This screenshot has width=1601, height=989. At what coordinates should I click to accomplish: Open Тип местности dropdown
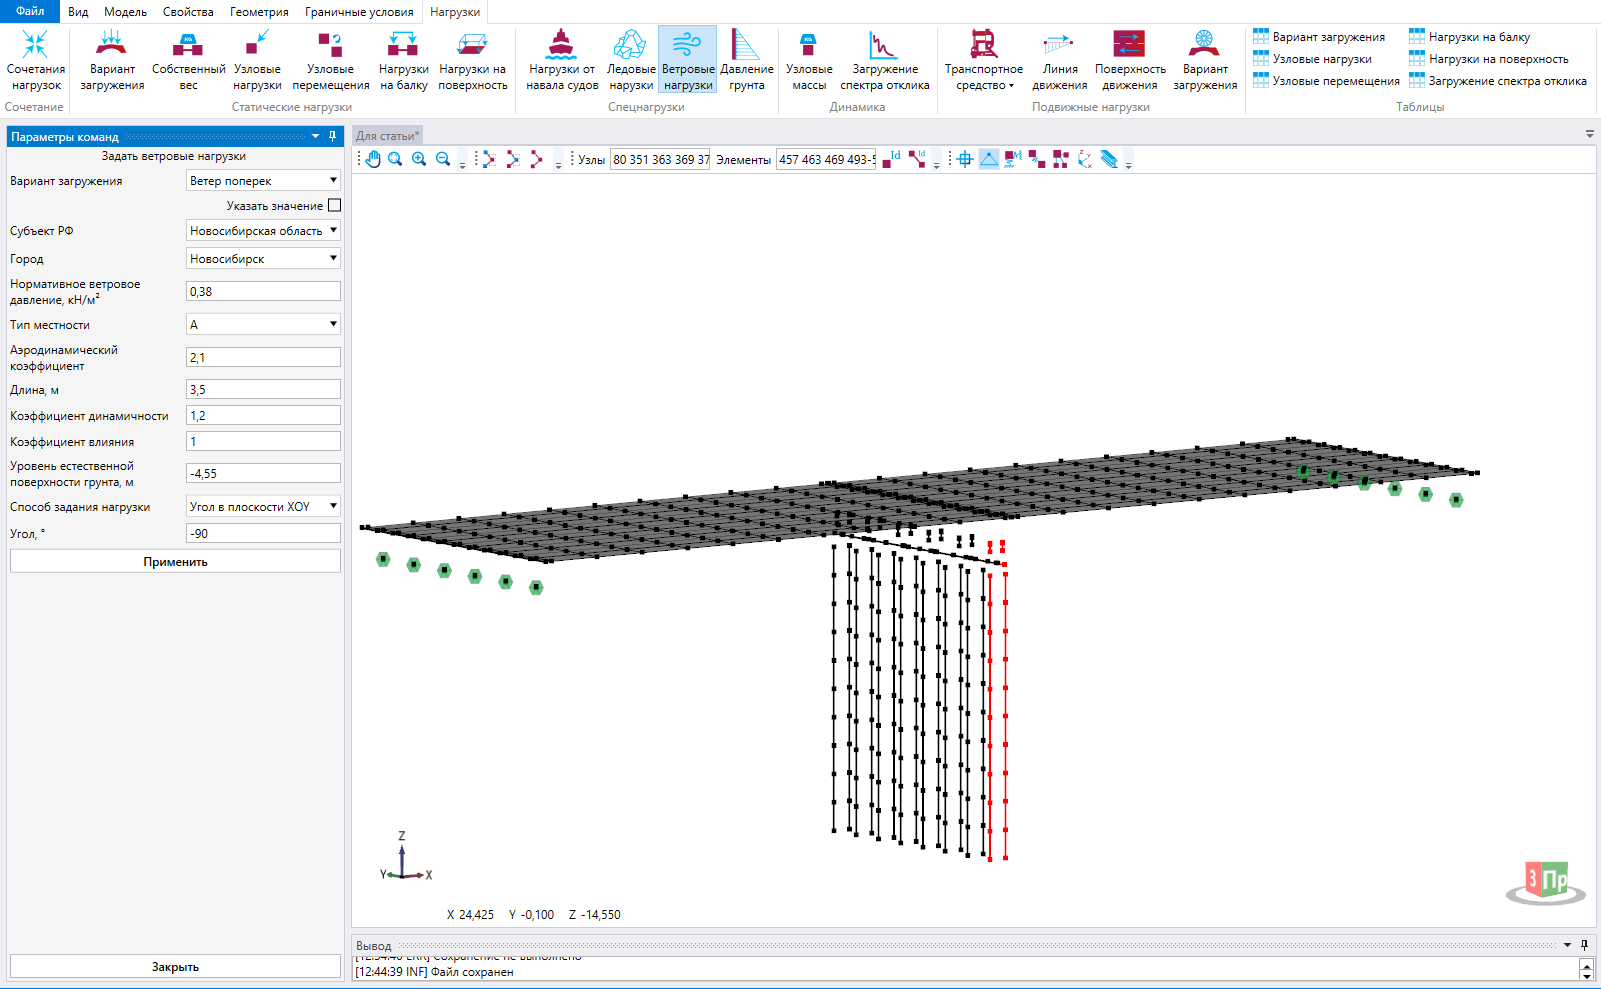click(263, 324)
